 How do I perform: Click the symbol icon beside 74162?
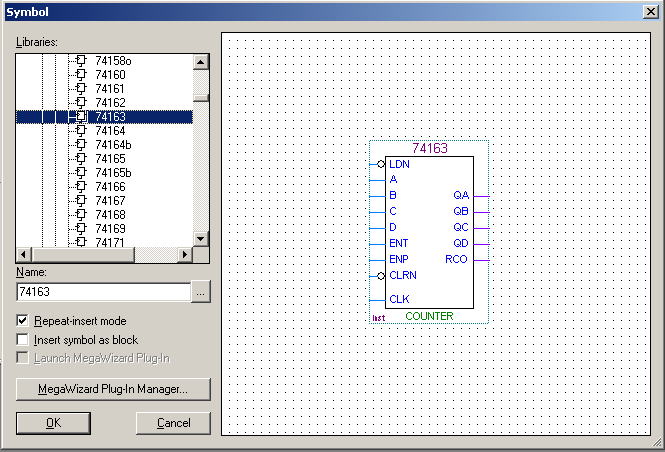(x=81, y=103)
